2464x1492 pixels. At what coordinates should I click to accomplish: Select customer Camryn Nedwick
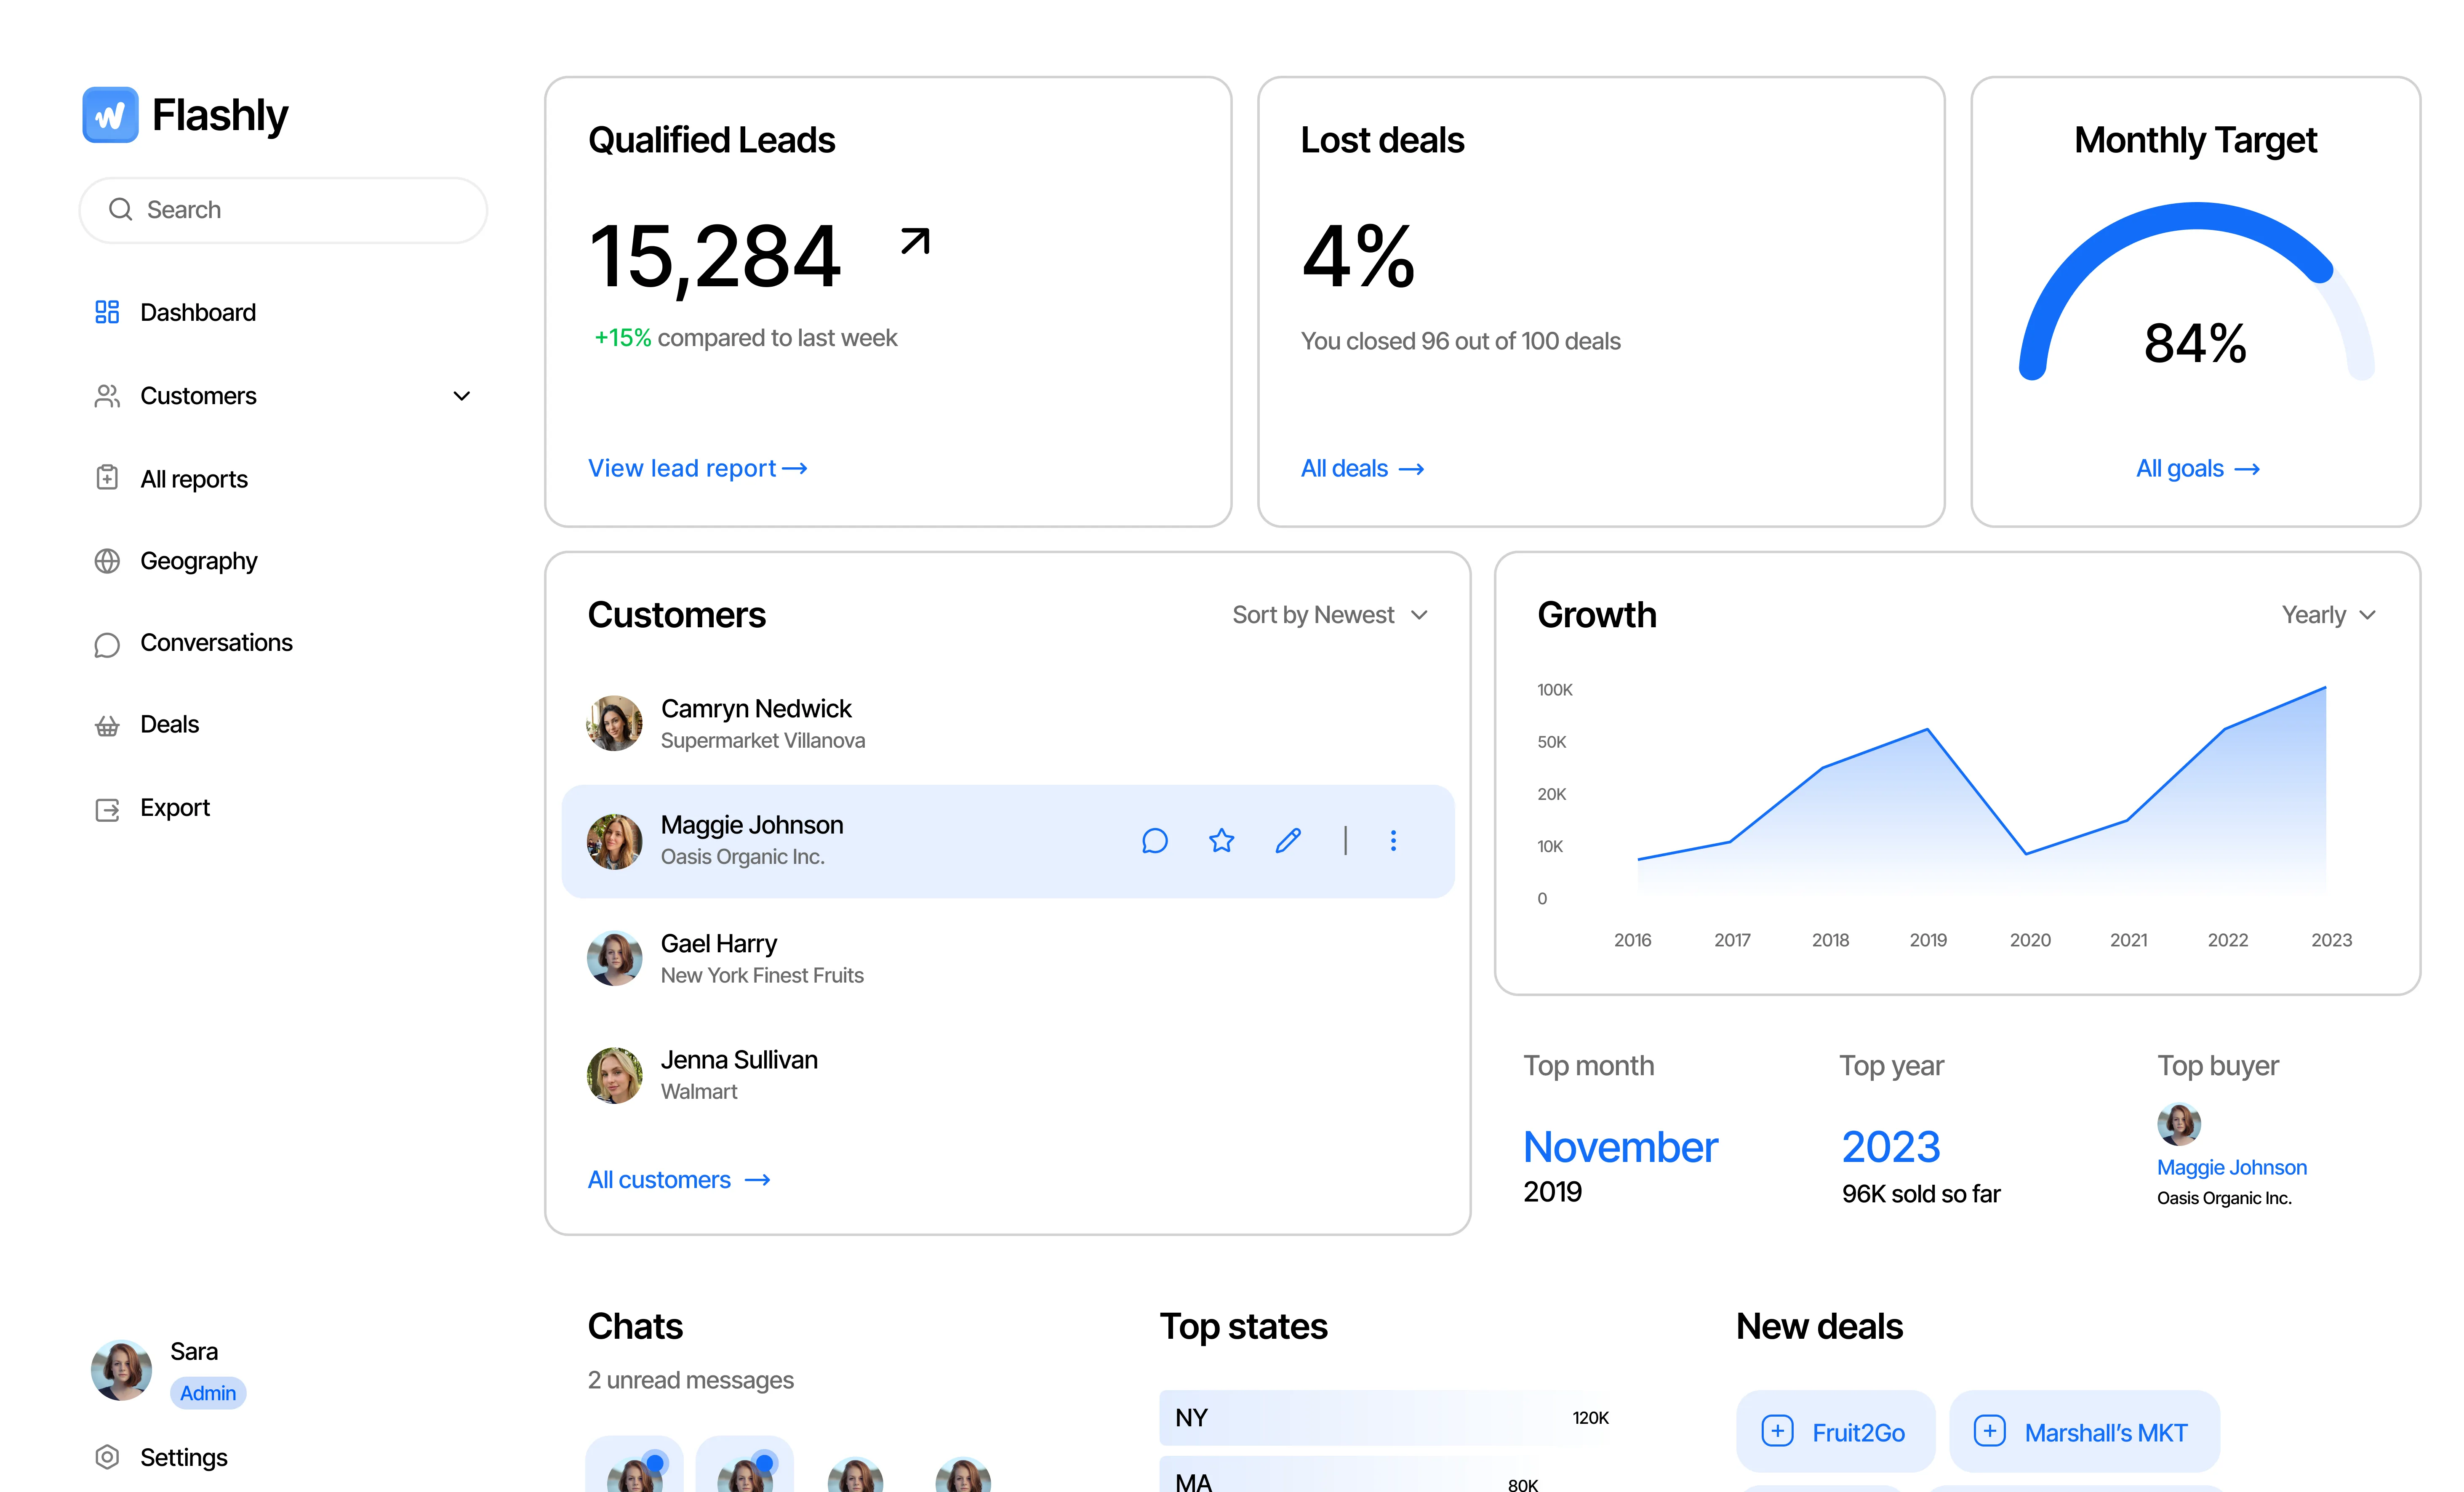pos(1008,723)
